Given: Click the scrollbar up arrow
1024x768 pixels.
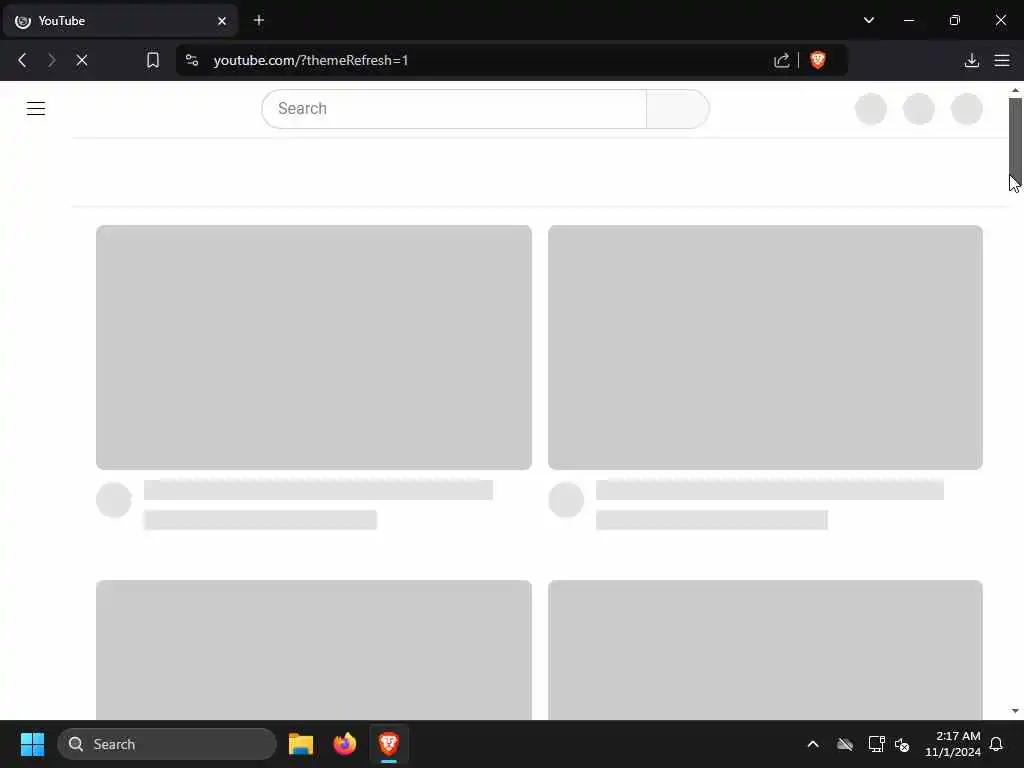Looking at the screenshot, I should click(1015, 90).
